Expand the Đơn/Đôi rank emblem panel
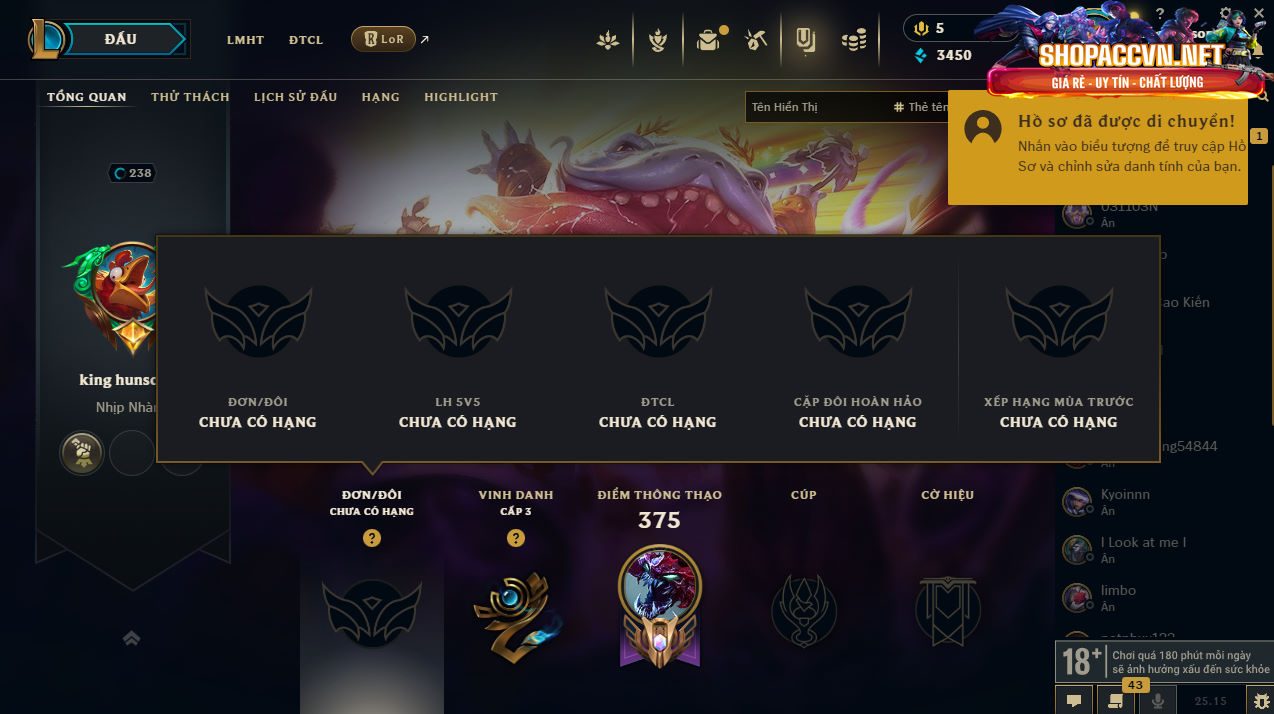Image resolution: width=1274 pixels, height=714 pixels. point(372,613)
